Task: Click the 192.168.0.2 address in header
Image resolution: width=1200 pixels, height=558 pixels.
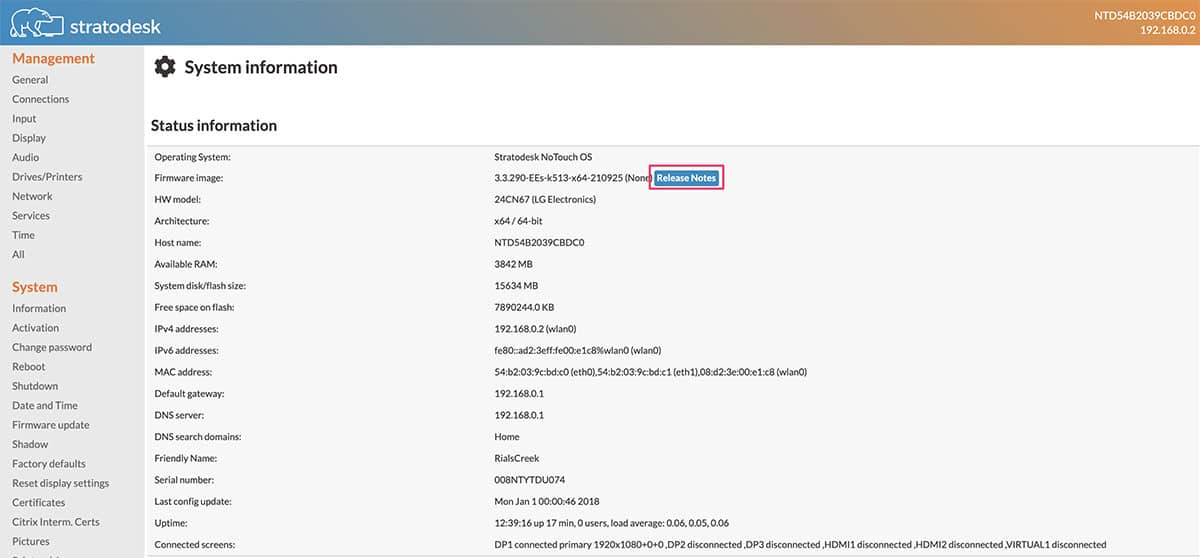Action: coord(1166,30)
